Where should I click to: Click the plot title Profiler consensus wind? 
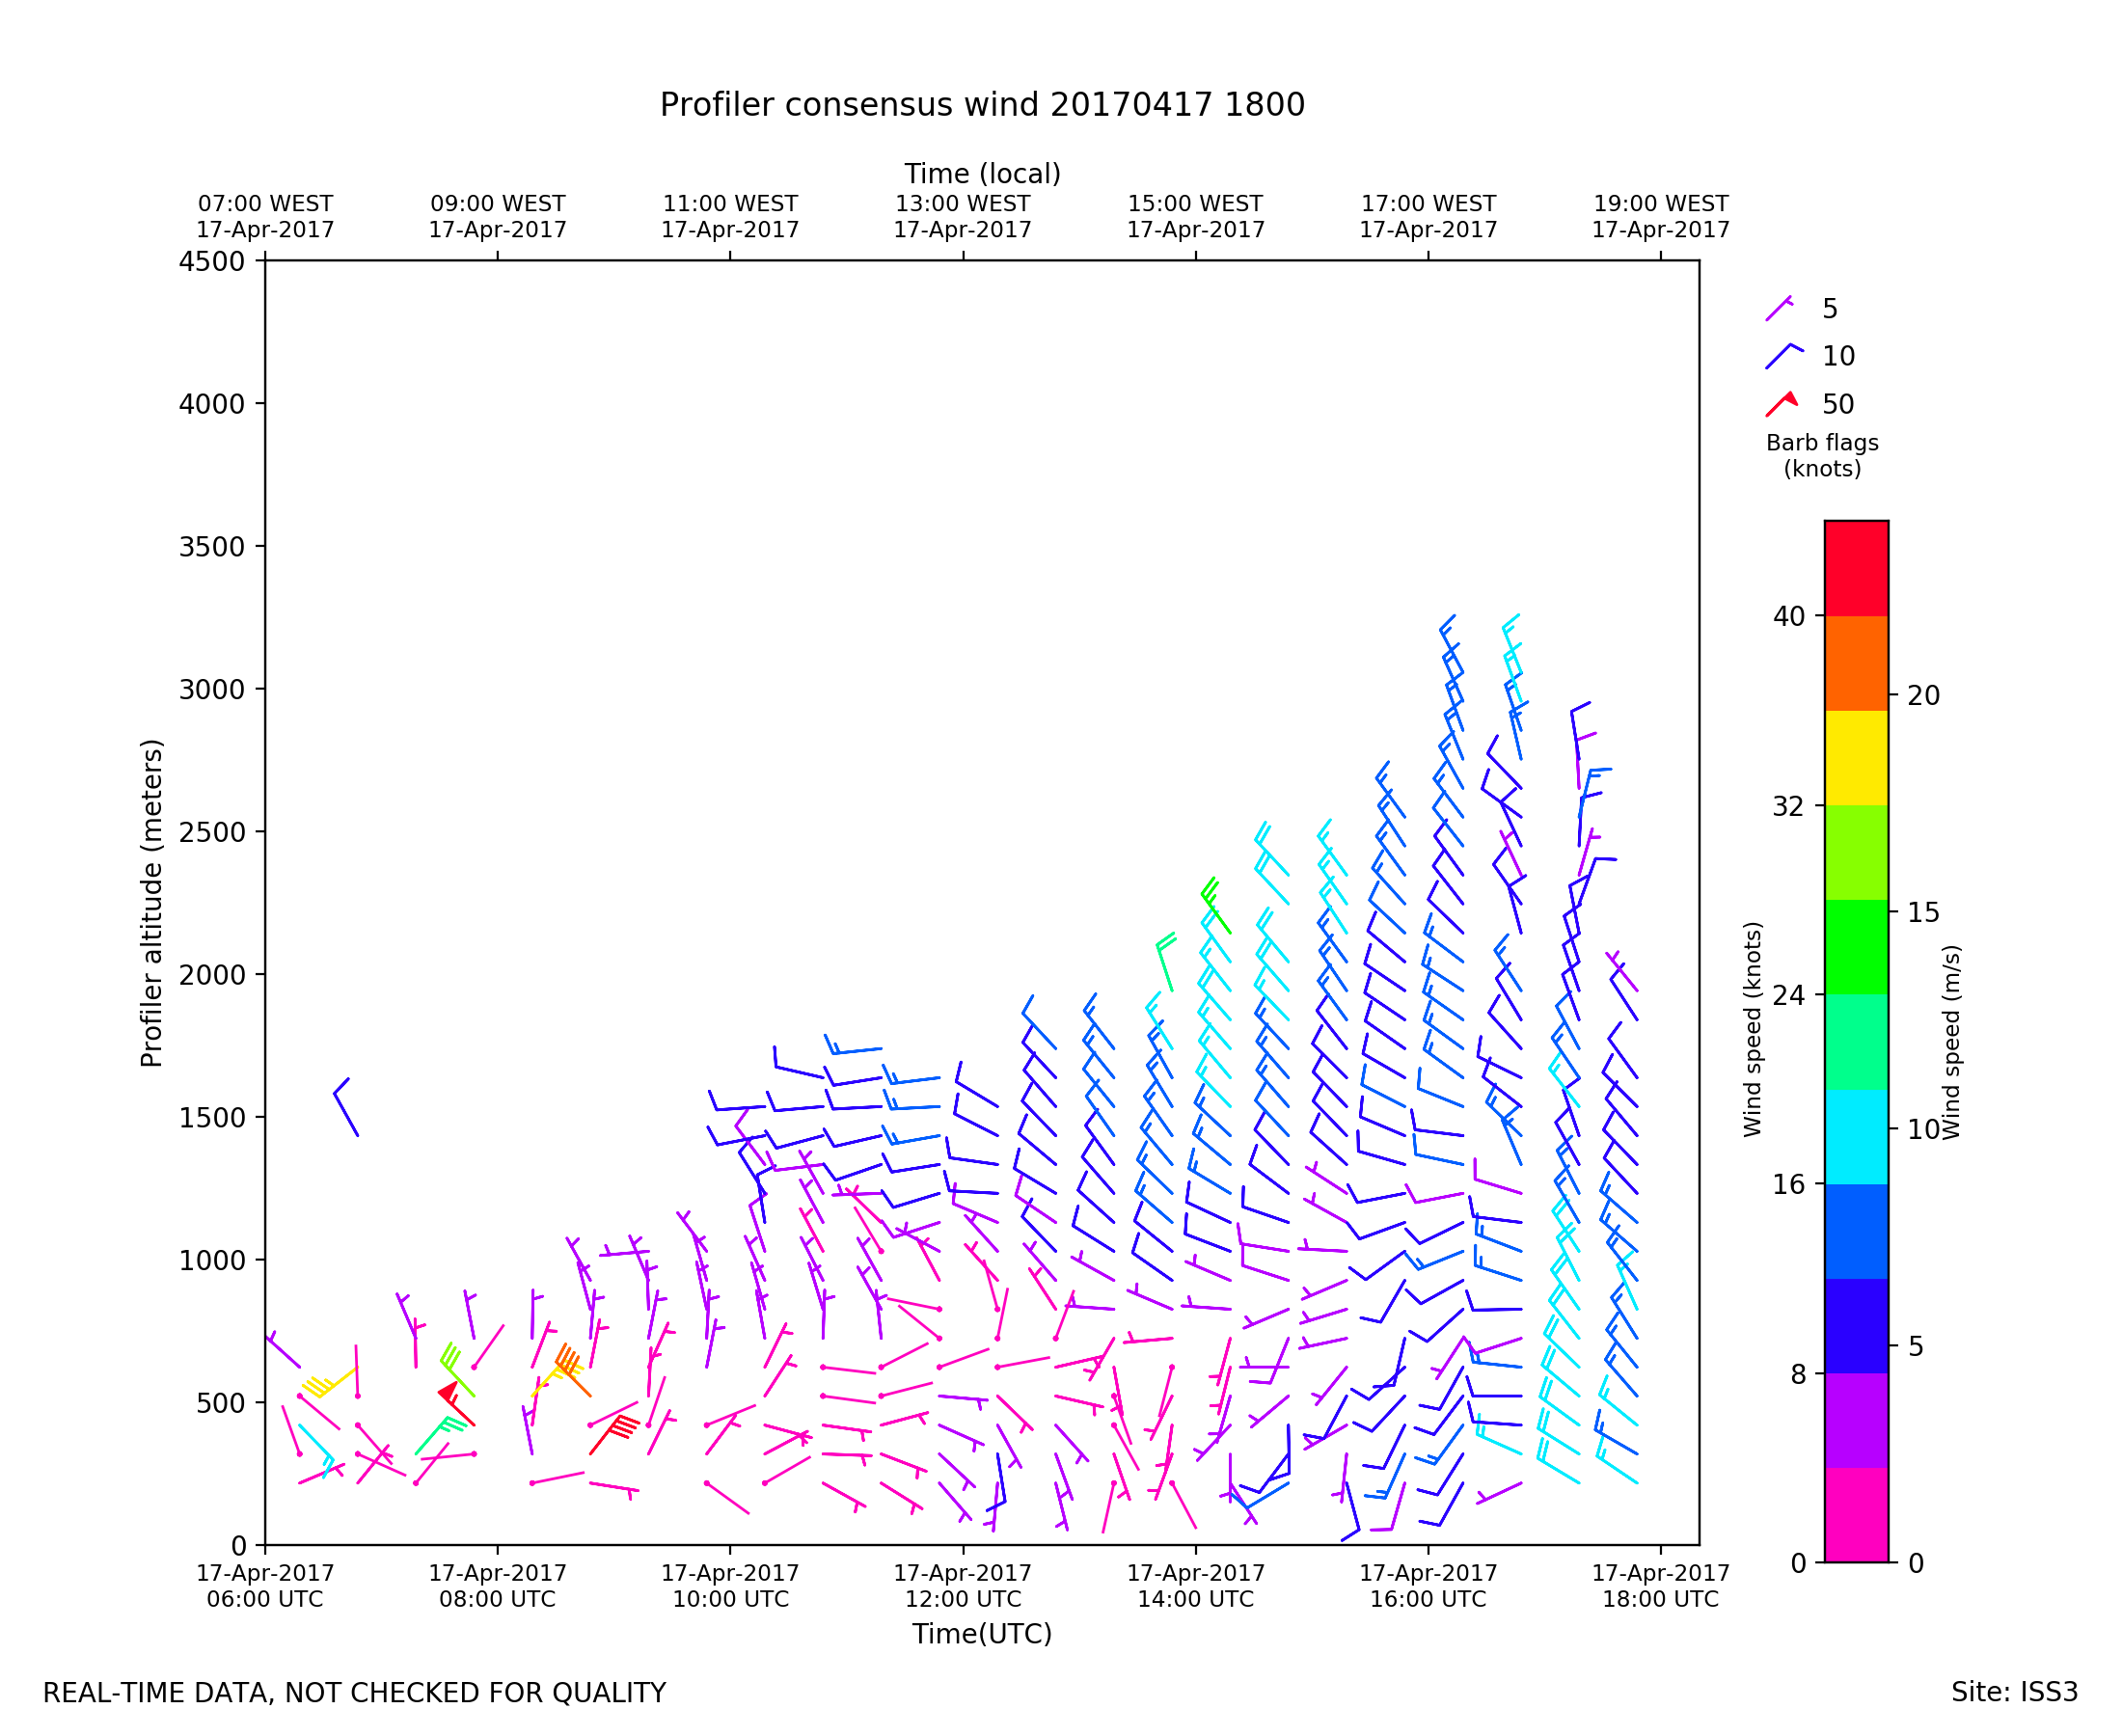982,105
